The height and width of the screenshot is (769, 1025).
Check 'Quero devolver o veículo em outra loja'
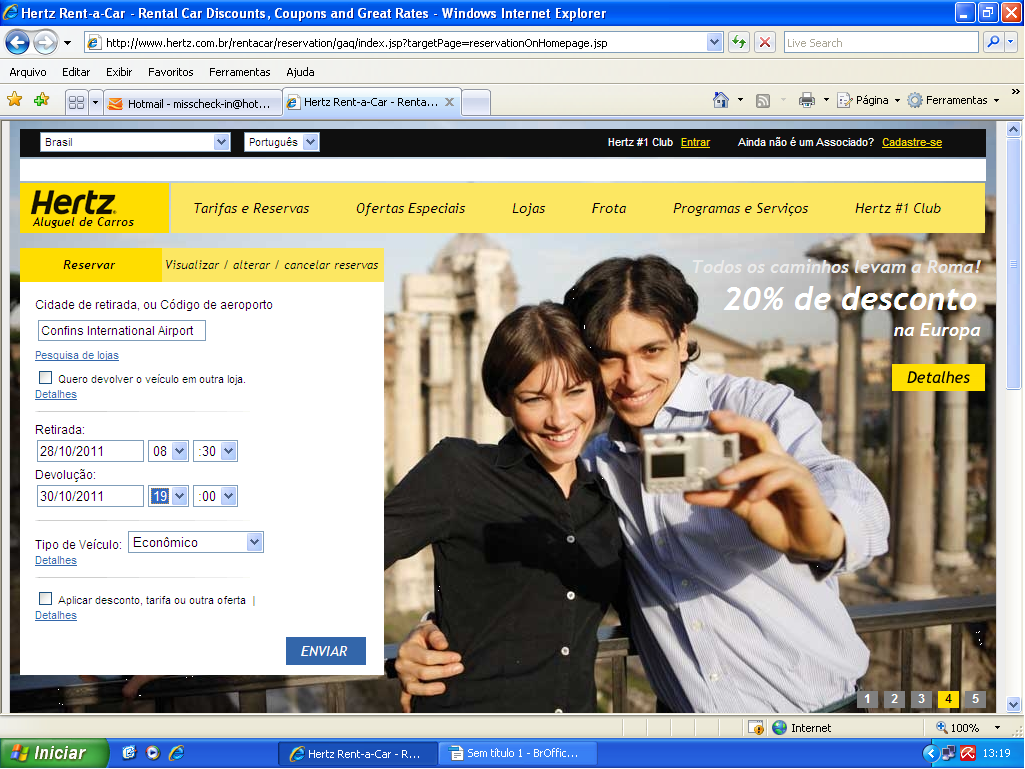coord(45,378)
